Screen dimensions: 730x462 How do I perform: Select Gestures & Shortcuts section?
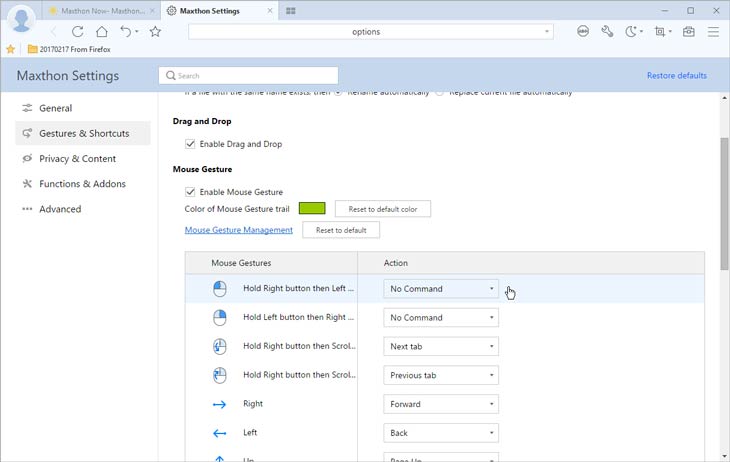coord(83,133)
